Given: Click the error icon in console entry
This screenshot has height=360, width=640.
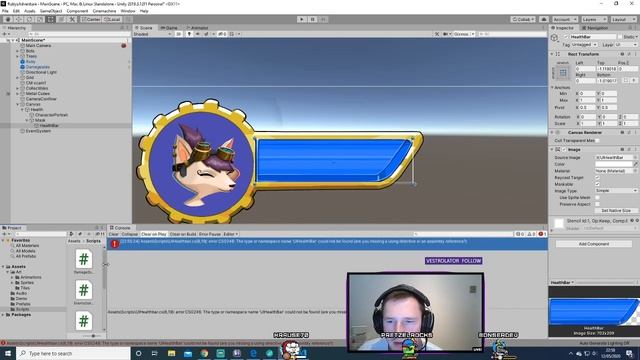Looking at the screenshot, I should (x=115, y=244).
